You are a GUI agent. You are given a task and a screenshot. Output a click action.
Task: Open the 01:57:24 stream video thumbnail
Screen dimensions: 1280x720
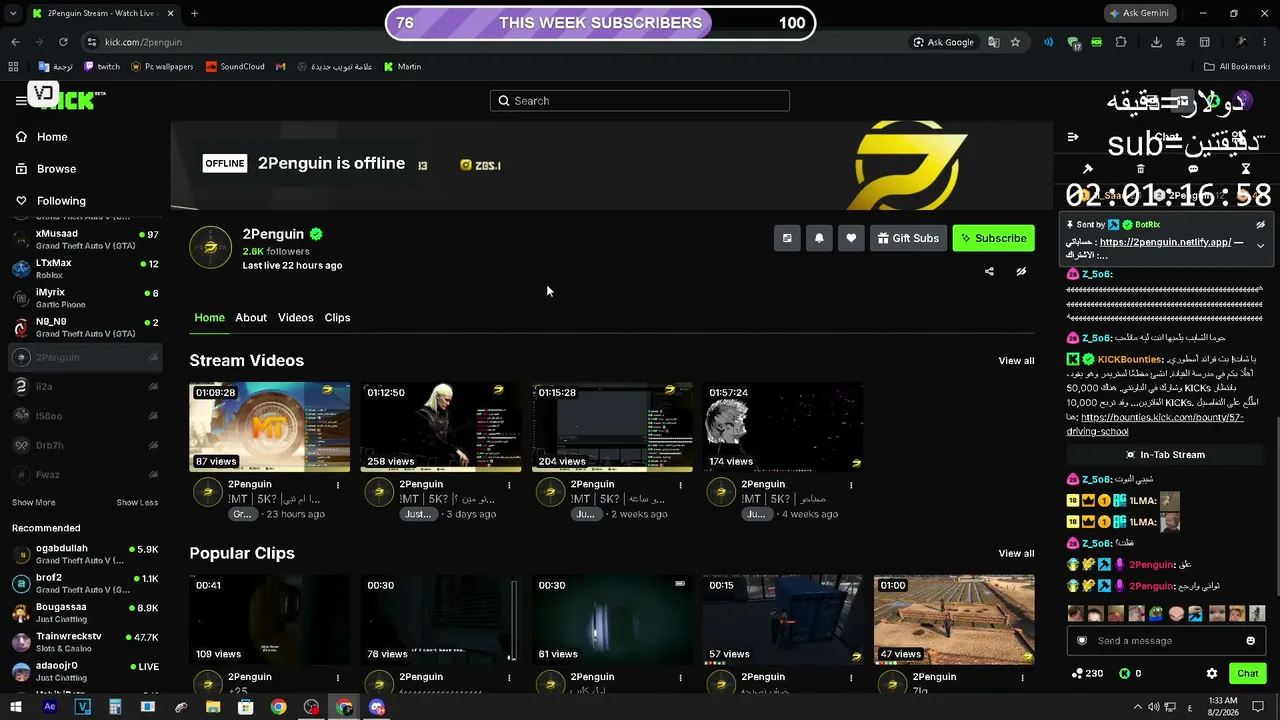tap(783, 427)
